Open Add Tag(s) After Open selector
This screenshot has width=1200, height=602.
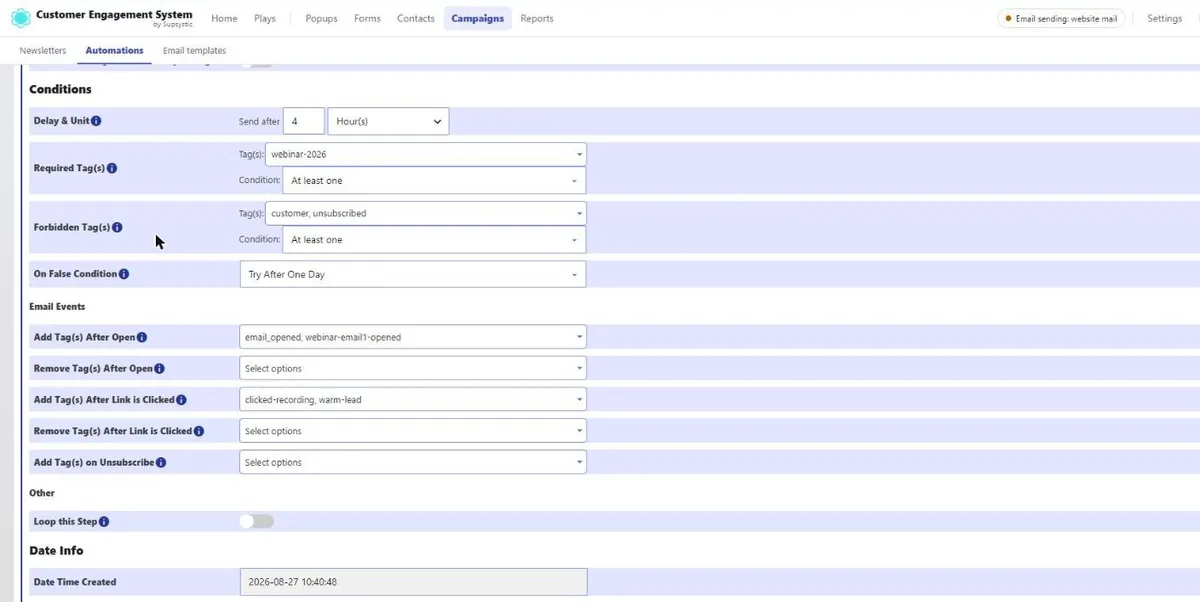point(413,337)
